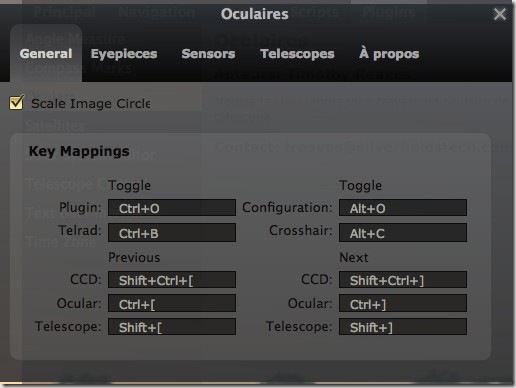Go to the Telescopes tab
The image size is (516, 388).
point(297,54)
